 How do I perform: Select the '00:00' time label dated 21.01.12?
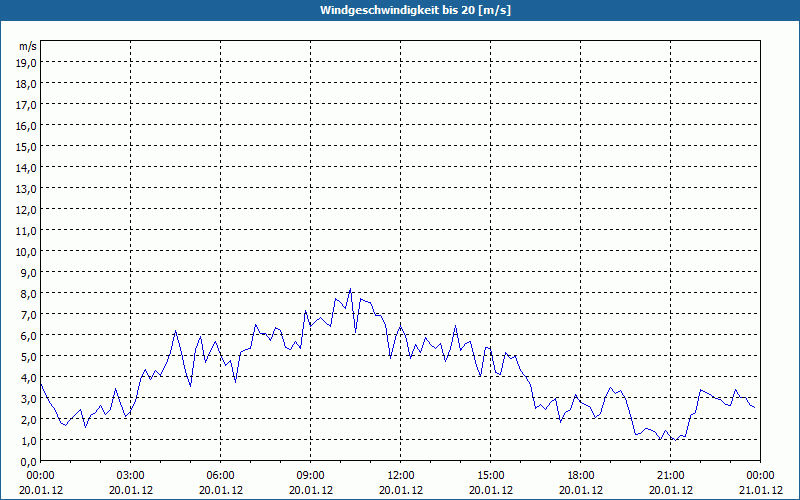[x=760, y=476]
